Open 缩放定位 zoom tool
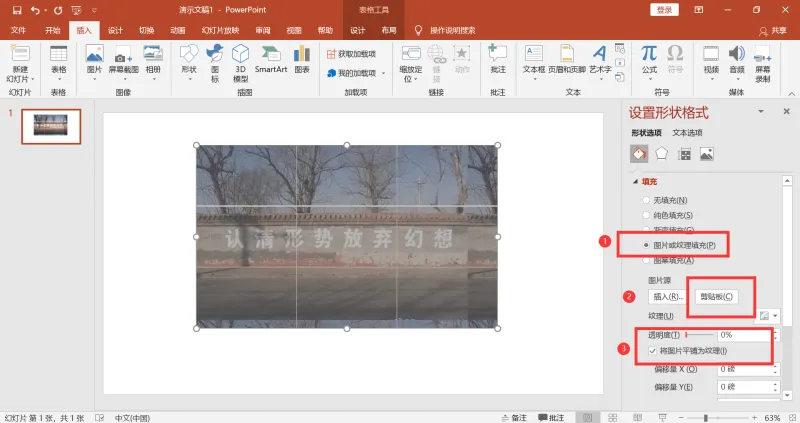Image resolution: width=800 pixels, height=423 pixels. pos(411,64)
